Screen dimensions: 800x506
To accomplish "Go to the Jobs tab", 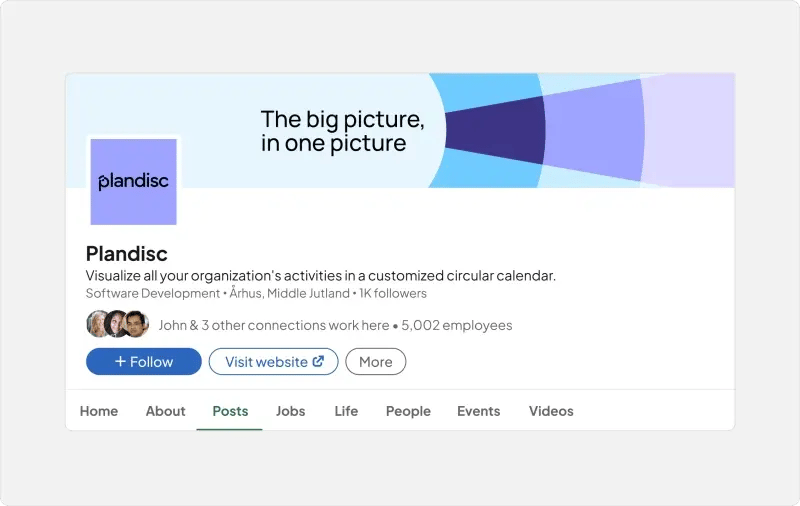I will (291, 411).
